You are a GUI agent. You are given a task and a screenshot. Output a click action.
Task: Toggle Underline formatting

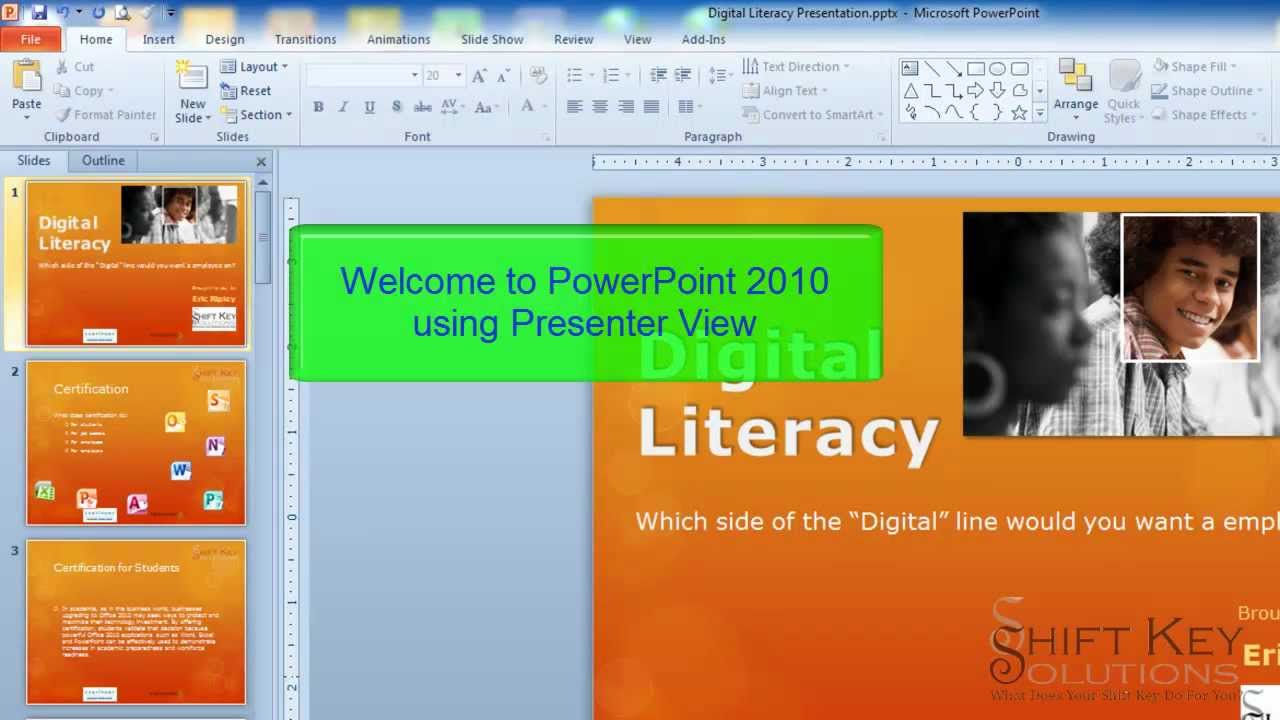tap(369, 107)
